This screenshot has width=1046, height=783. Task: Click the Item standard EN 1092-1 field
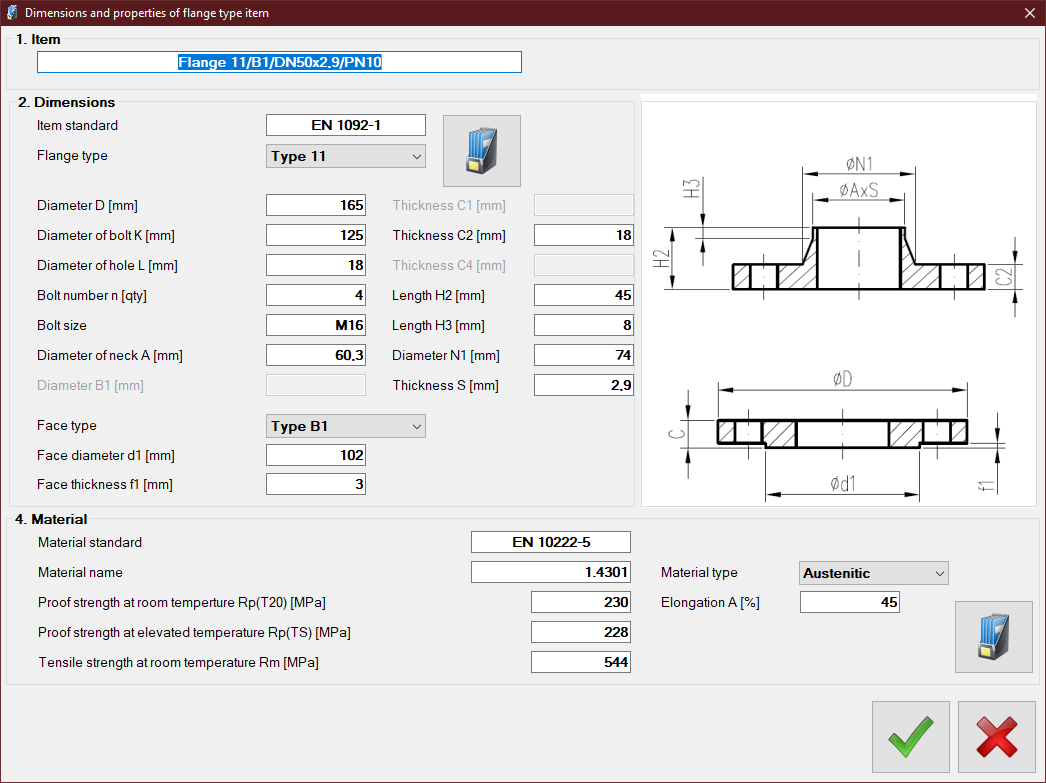[x=346, y=125]
